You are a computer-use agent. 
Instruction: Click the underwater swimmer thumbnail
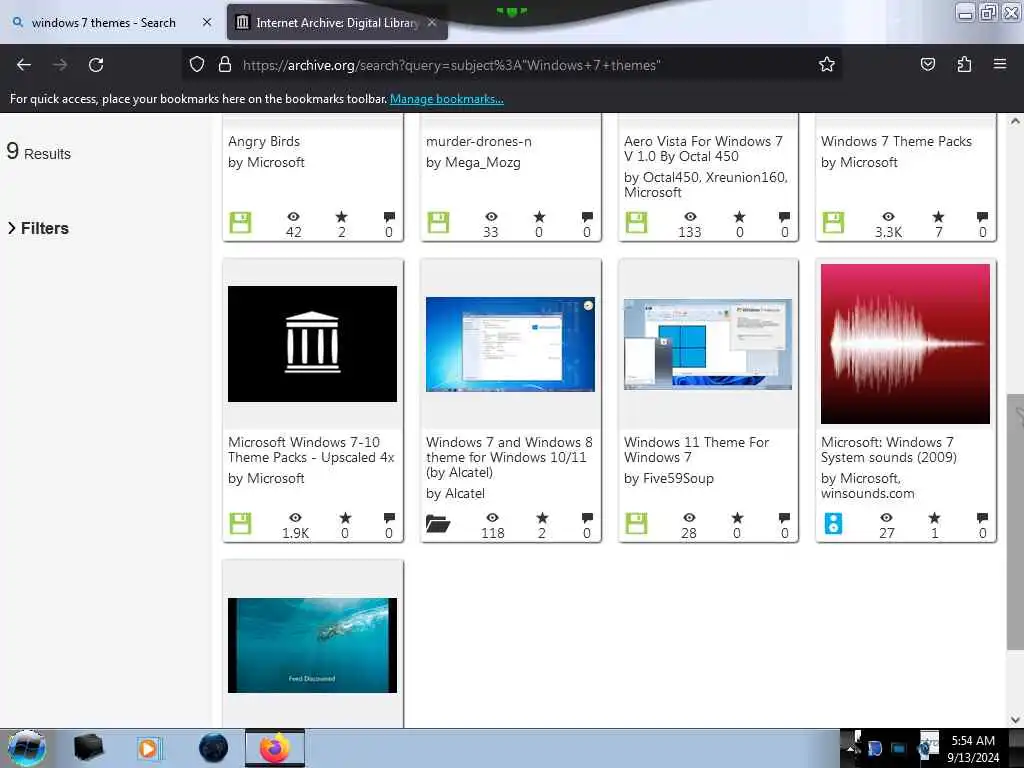pos(312,645)
